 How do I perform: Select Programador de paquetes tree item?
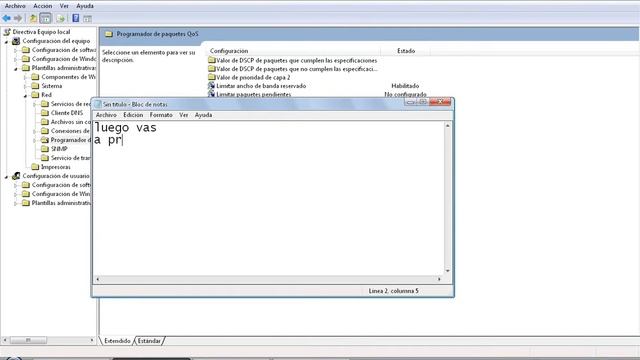coord(70,140)
